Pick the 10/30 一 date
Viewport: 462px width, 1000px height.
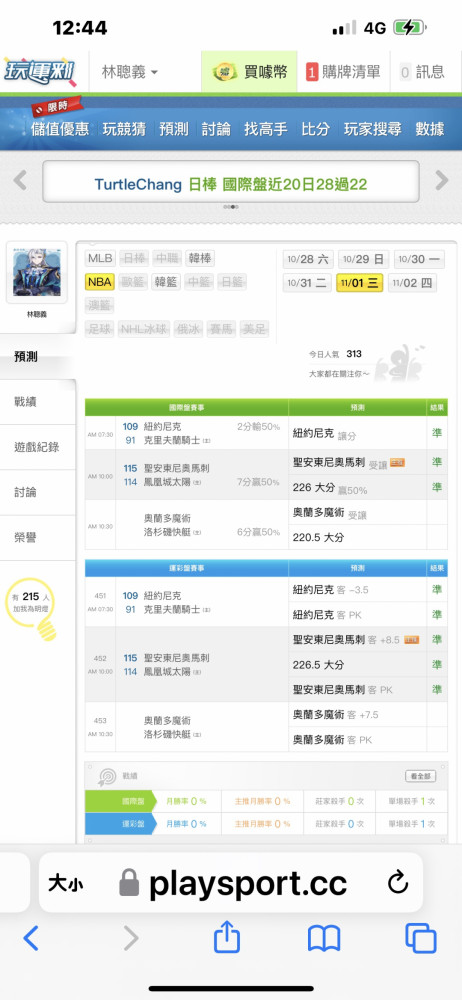(419, 260)
